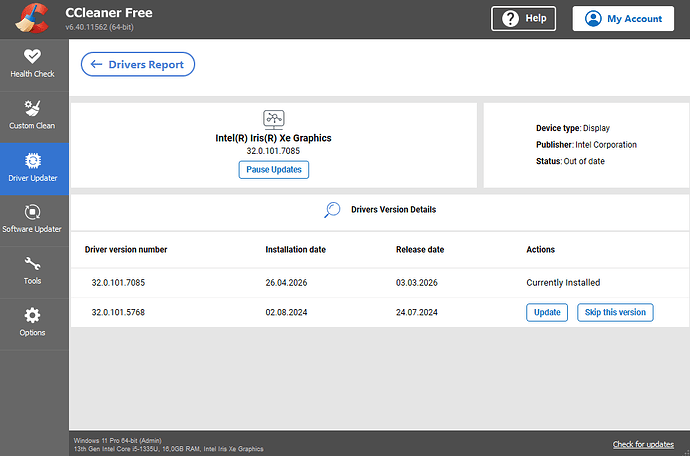Select the Currently Installed status text
The width and height of the screenshot is (690, 456).
pyautogui.click(x=563, y=283)
